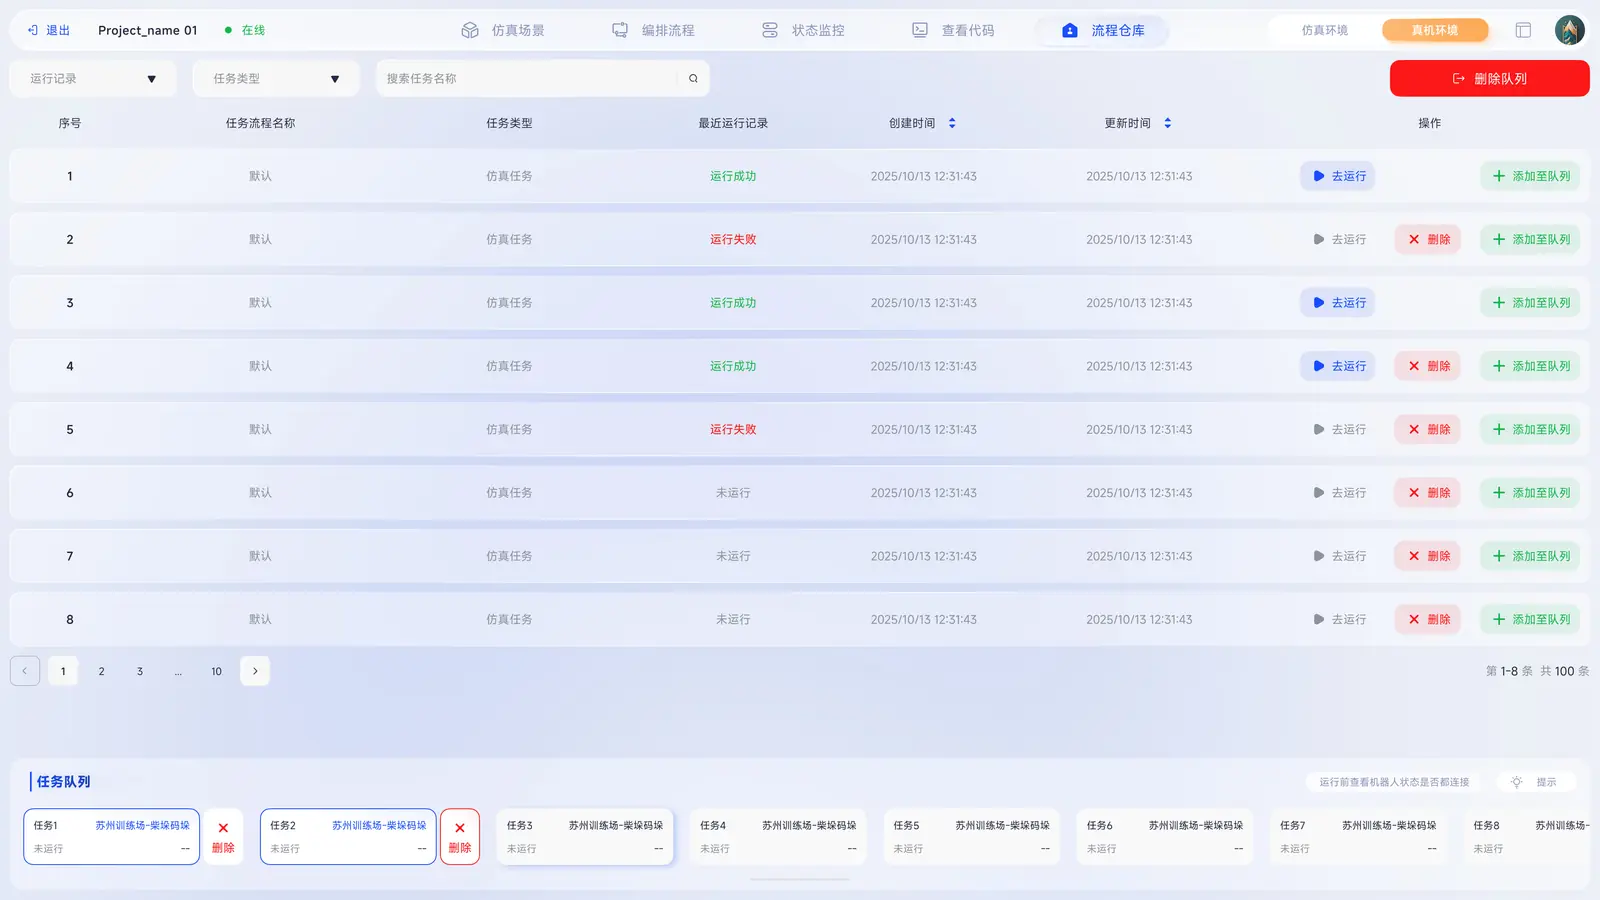Click 运行成功 status in row 3
This screenshot has width=1600, height=900.
[733, 303]
